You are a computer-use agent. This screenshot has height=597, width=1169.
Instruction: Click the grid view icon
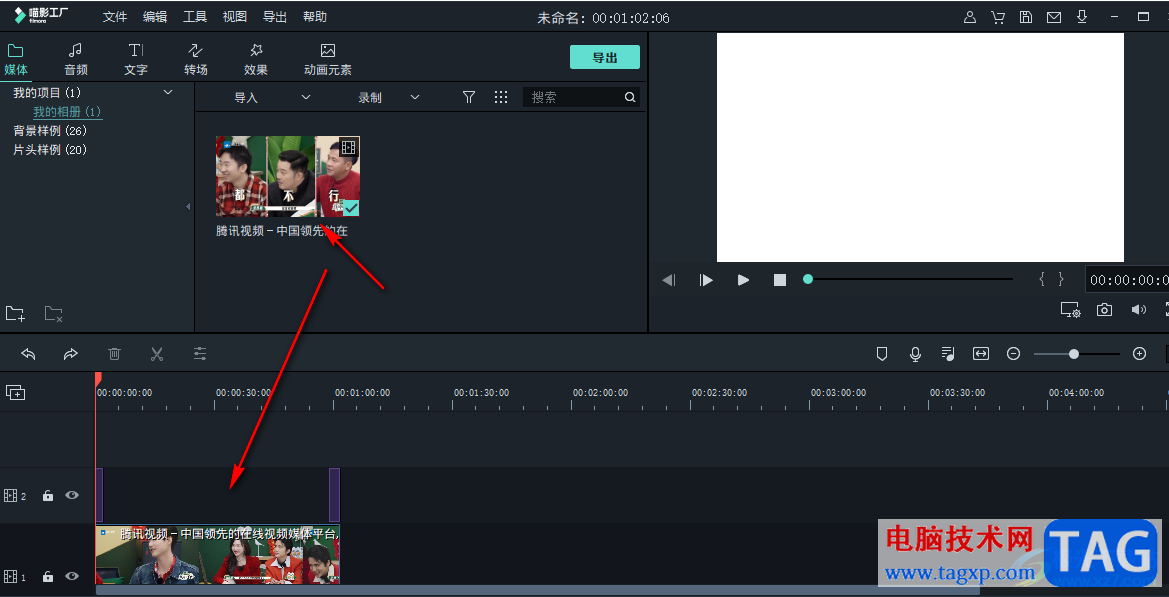[x=501, y=97]
